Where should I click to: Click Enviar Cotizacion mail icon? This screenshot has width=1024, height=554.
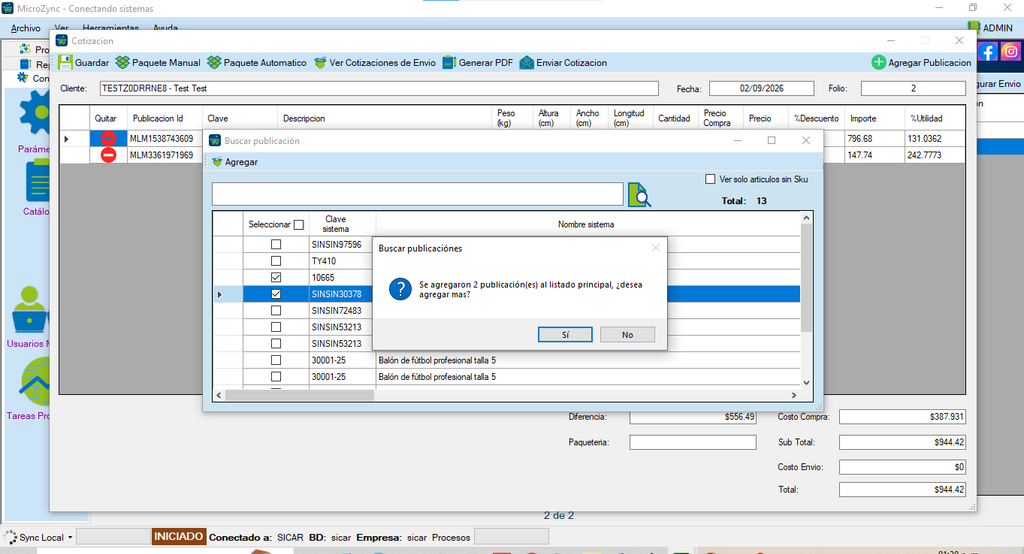click(x=526, y=63)
